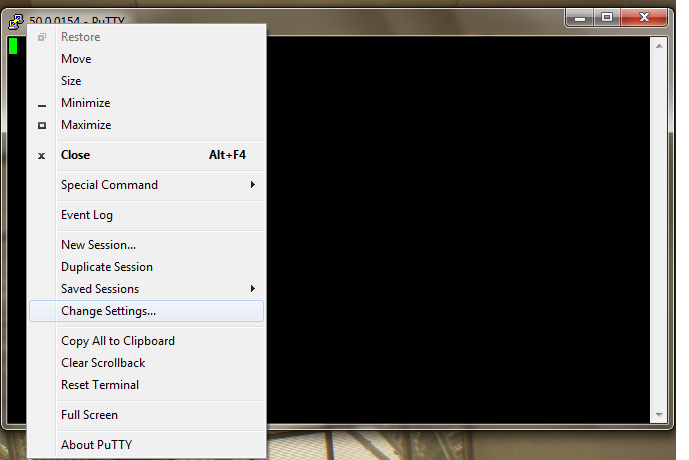Screen dimensions: 689x460
Task: Click the x icon beside the Close entry
Action: click(42, 156)
